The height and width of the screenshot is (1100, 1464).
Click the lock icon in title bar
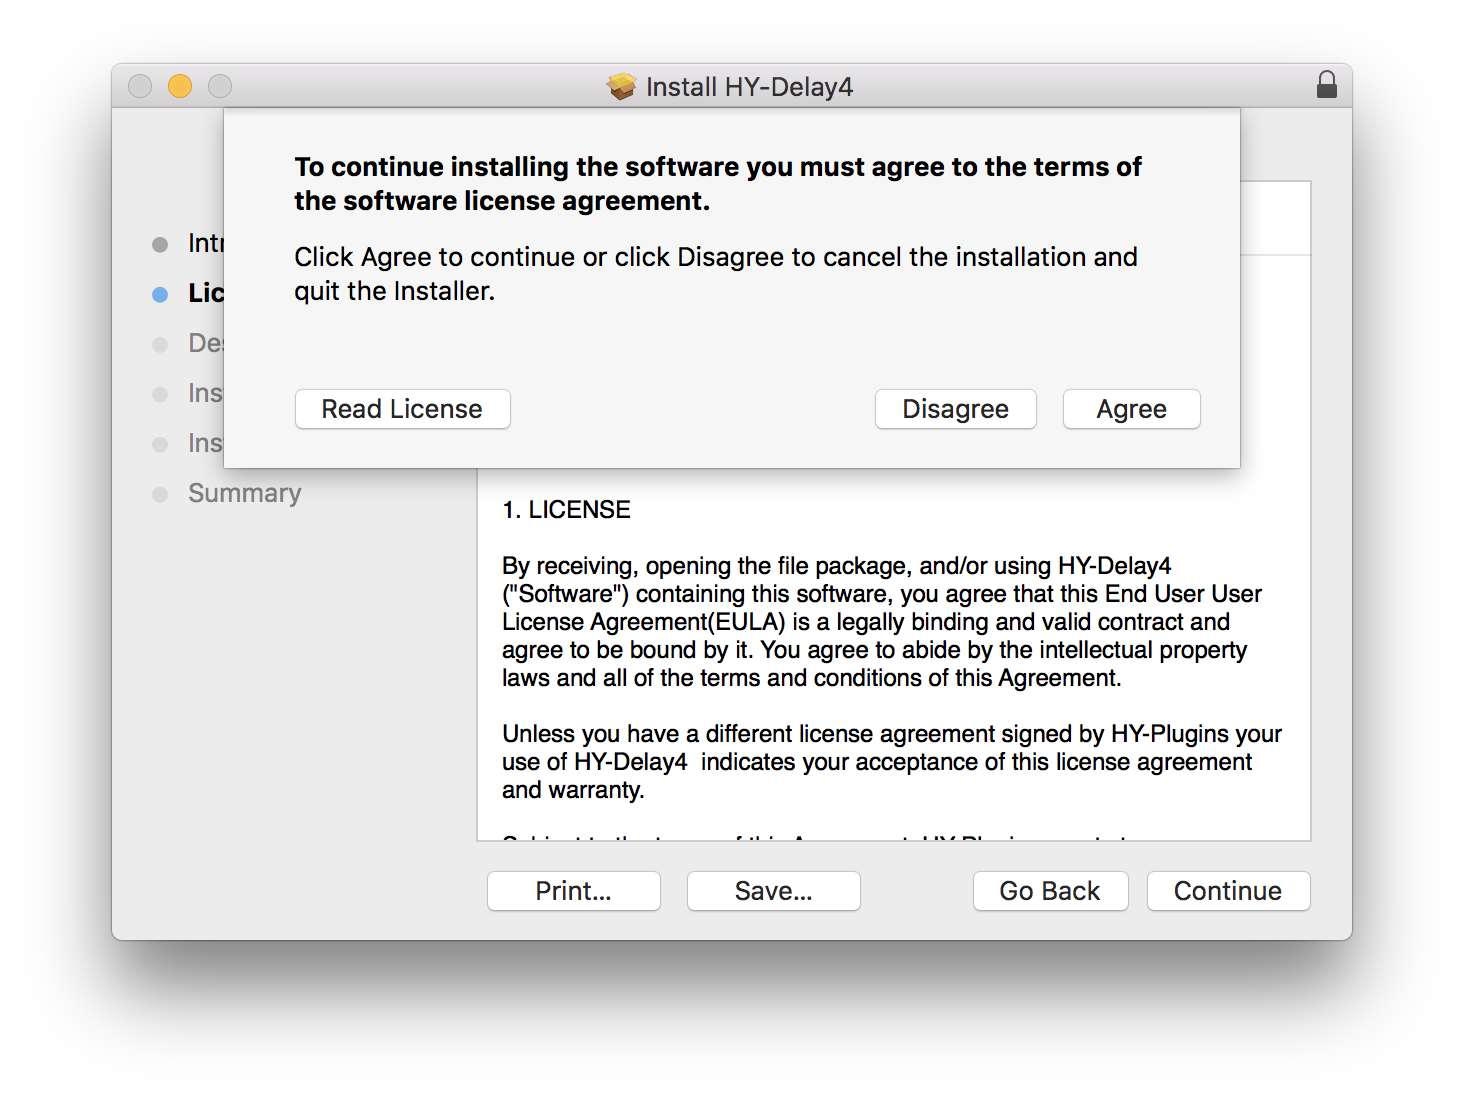coord(1327,85)
